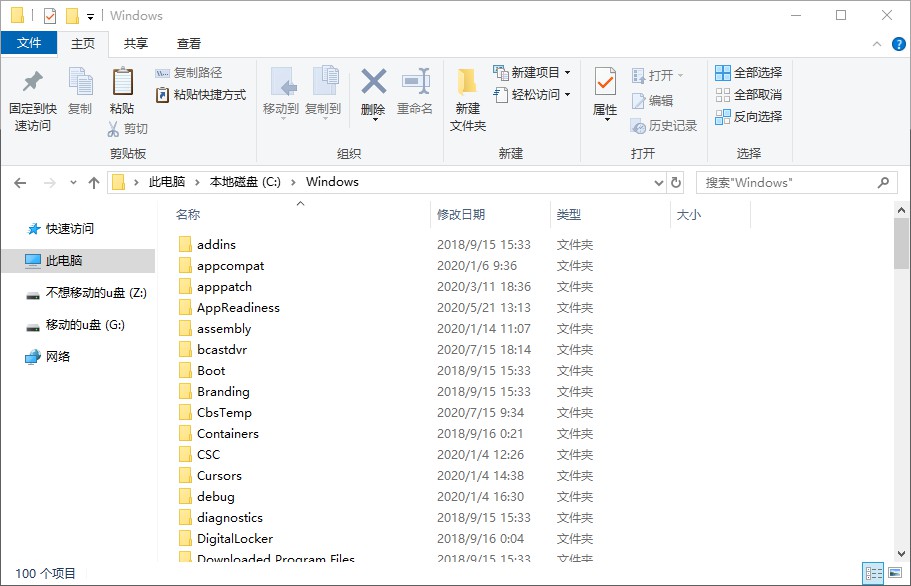Viewport: 911px width, 586px height.
Task: Select 快速访问 in the navigation pane
Action: tap(60, 229)
